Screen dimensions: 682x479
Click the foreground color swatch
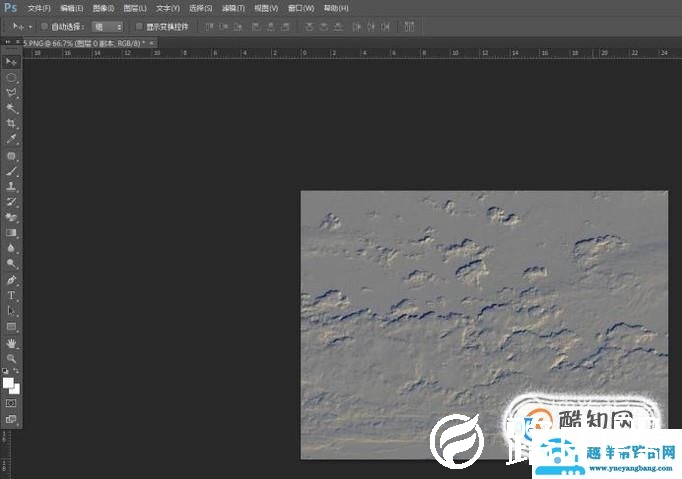click(x=9, y=383)
